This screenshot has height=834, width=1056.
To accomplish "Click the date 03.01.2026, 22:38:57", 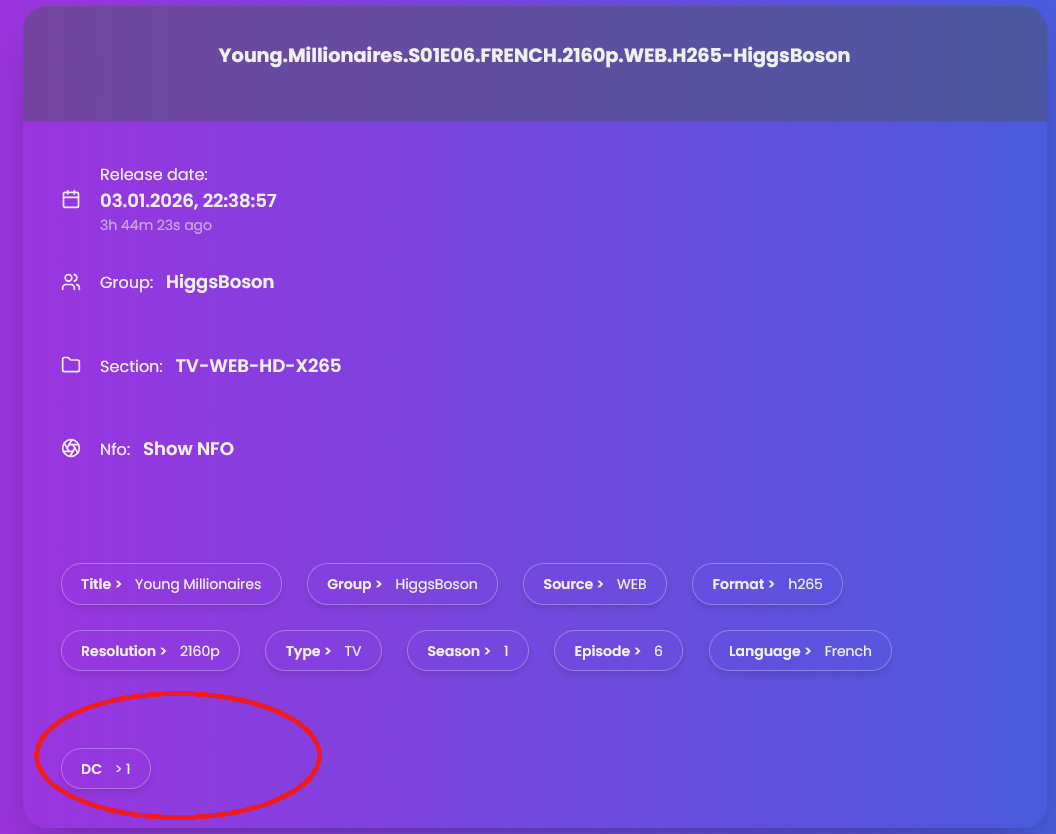I will click(189, 201).
